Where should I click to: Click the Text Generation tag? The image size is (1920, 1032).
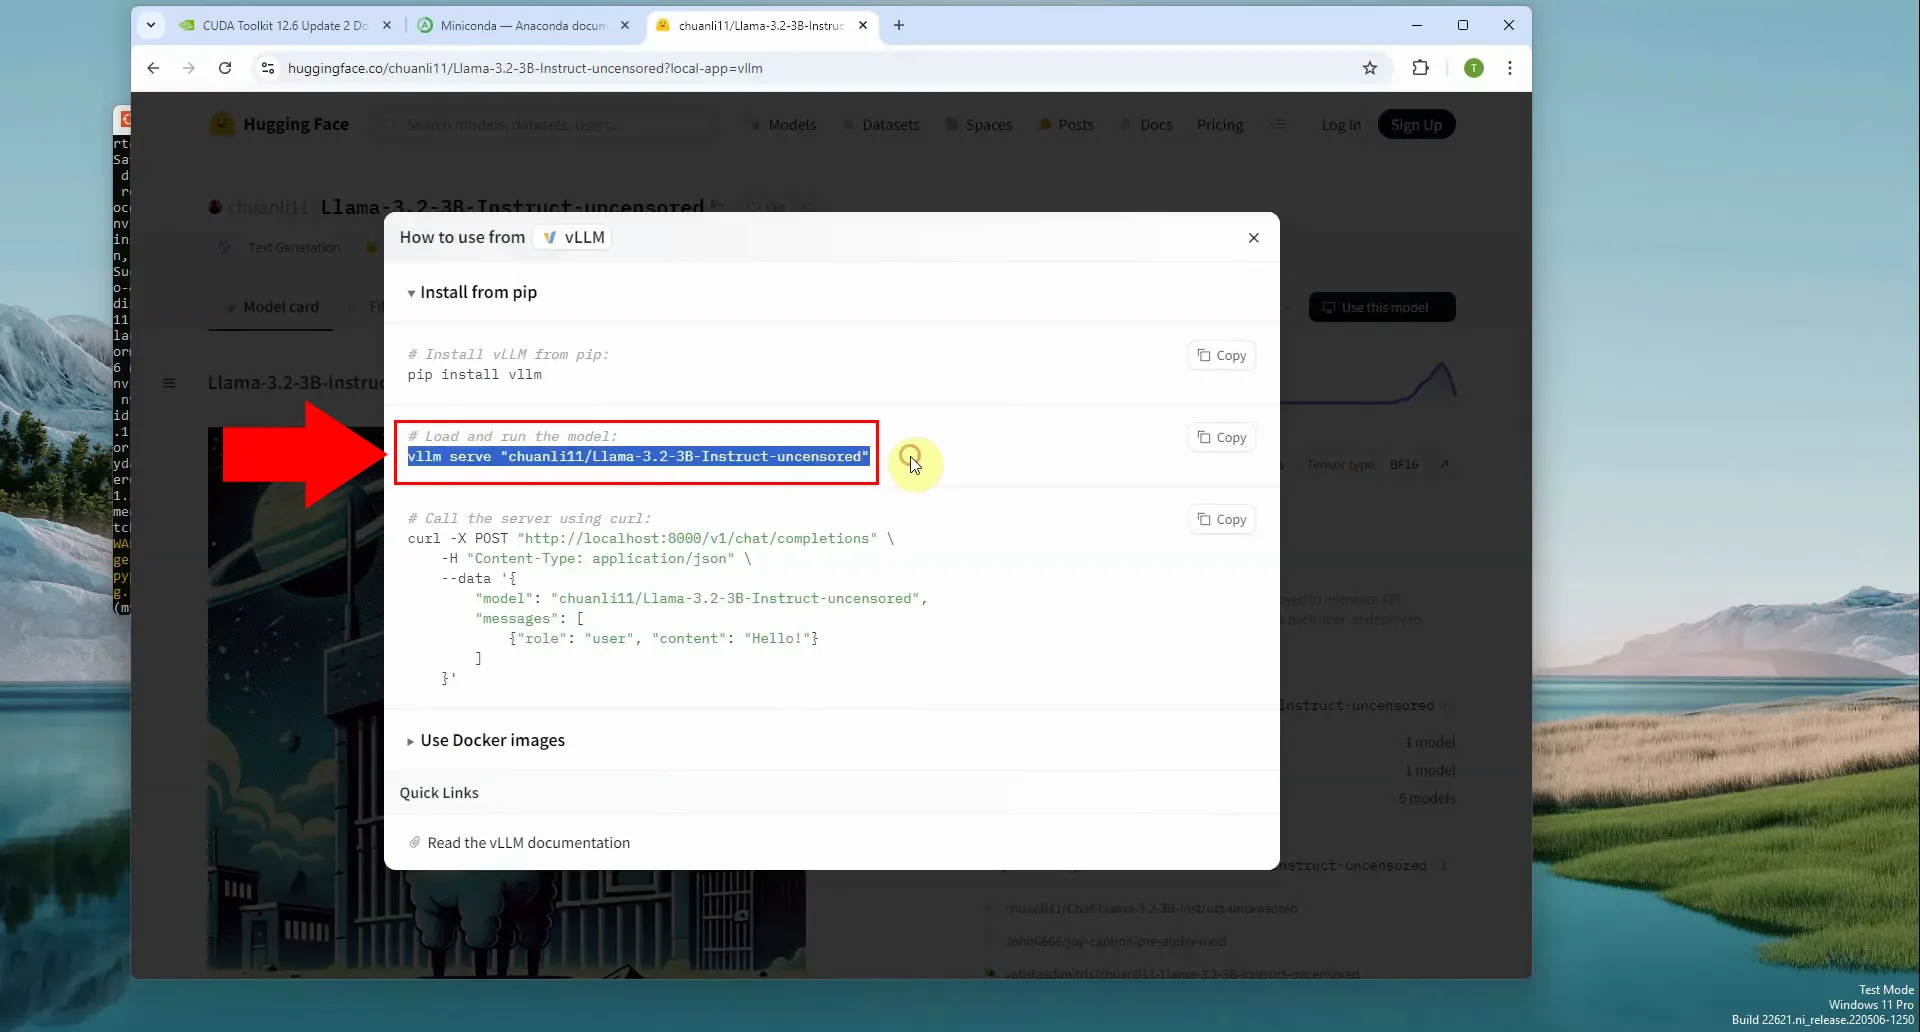[x=283, y=247]
